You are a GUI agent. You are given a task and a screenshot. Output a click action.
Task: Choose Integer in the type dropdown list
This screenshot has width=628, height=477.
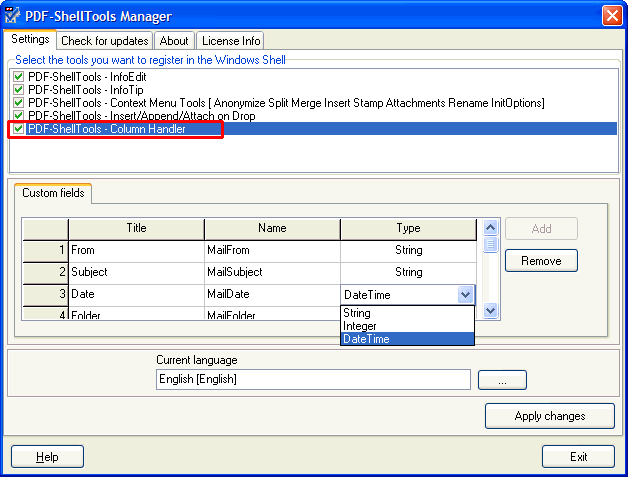click(x=407, y=326)
